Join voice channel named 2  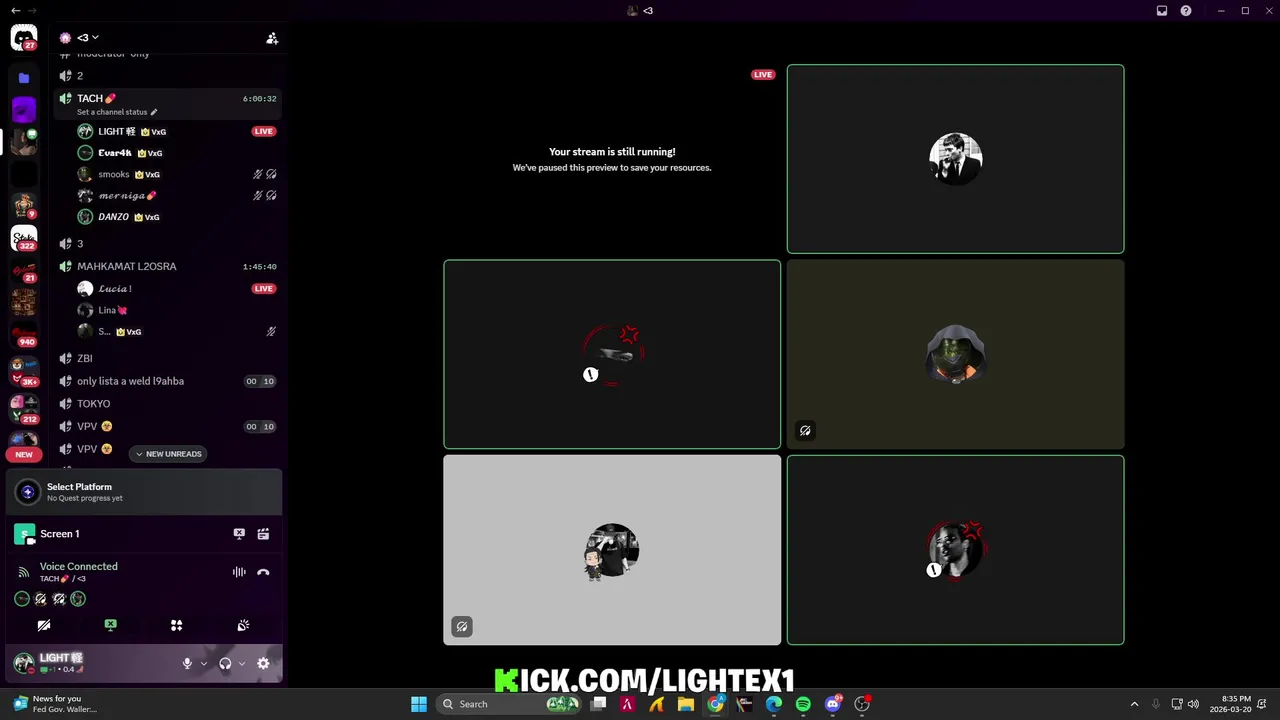(x=168, y=76)
